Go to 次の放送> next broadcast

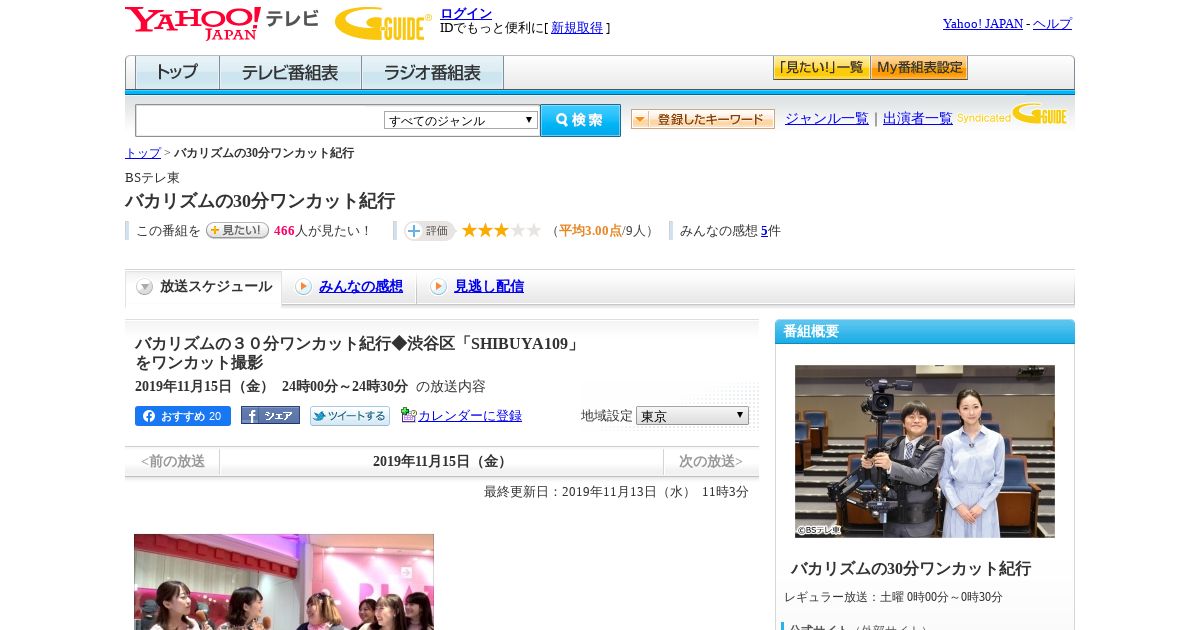point(711,462)
